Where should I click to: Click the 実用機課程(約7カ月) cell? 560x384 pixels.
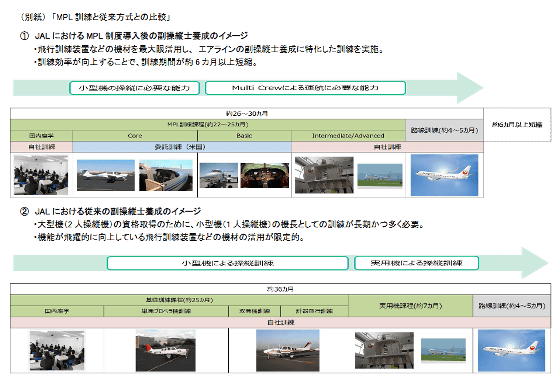coord(411,306)
